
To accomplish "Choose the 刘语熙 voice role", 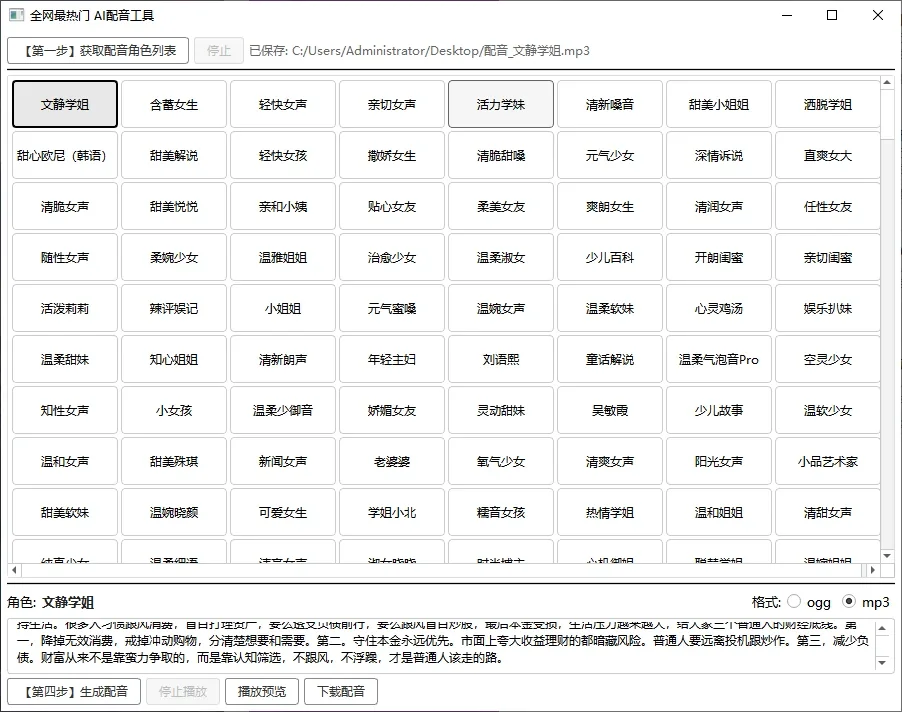I will [501, 359].
